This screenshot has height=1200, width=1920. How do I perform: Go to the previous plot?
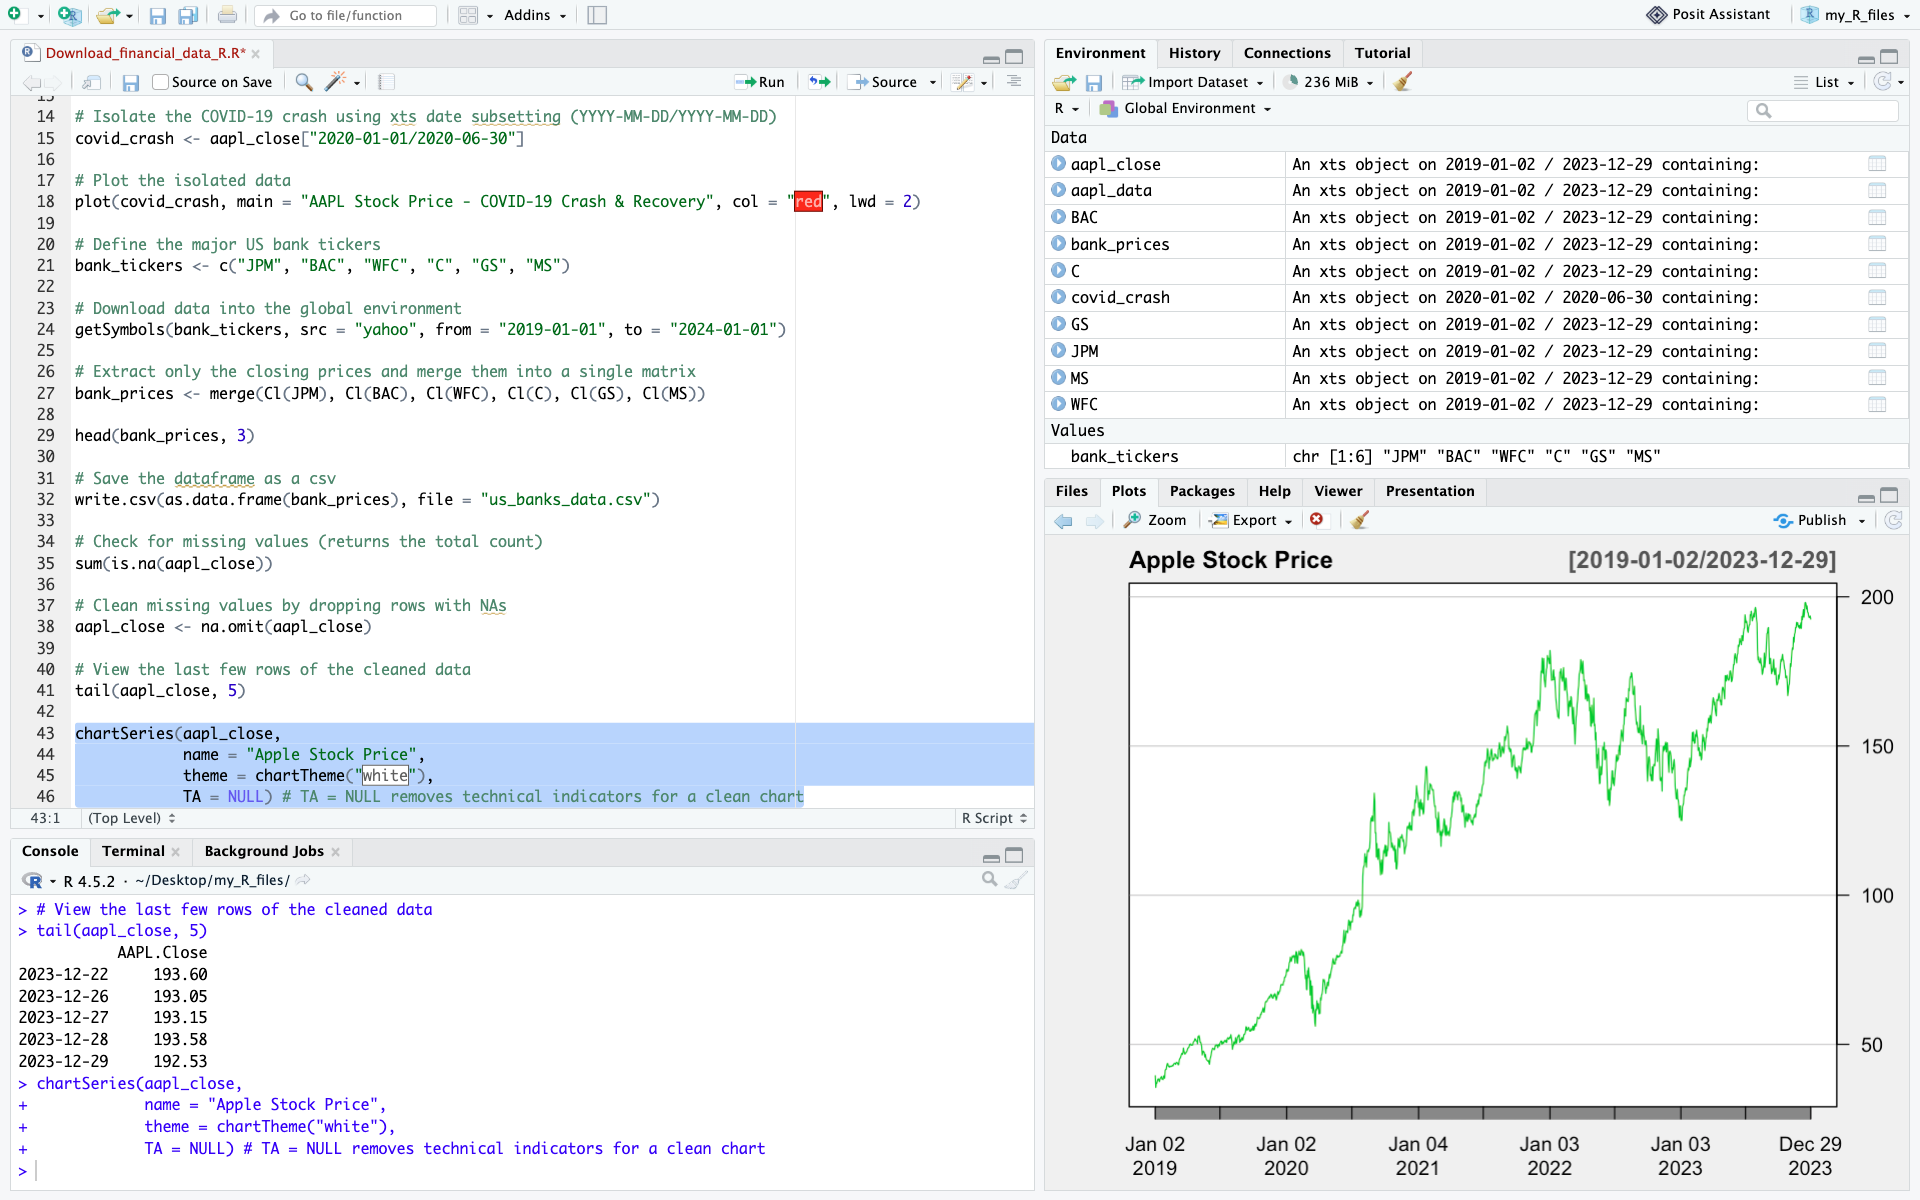pos(1064,520)
